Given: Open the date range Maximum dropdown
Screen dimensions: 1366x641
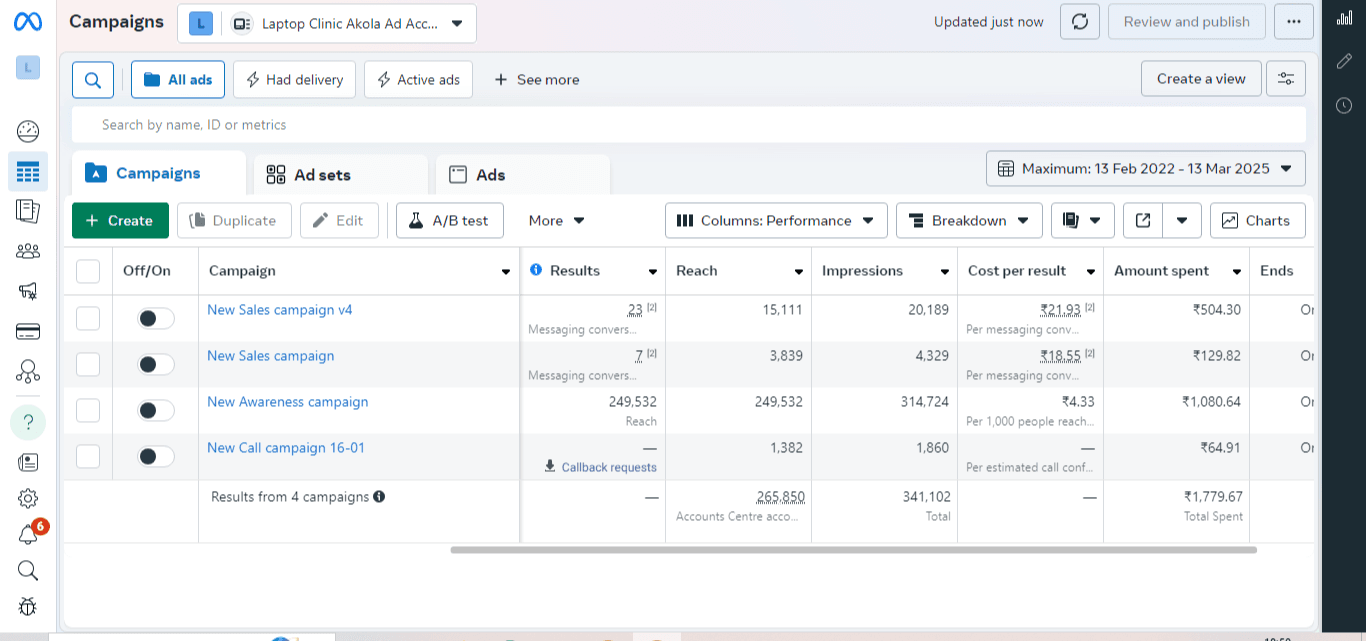Looking at the screenshot, I should coord(1146,168).
